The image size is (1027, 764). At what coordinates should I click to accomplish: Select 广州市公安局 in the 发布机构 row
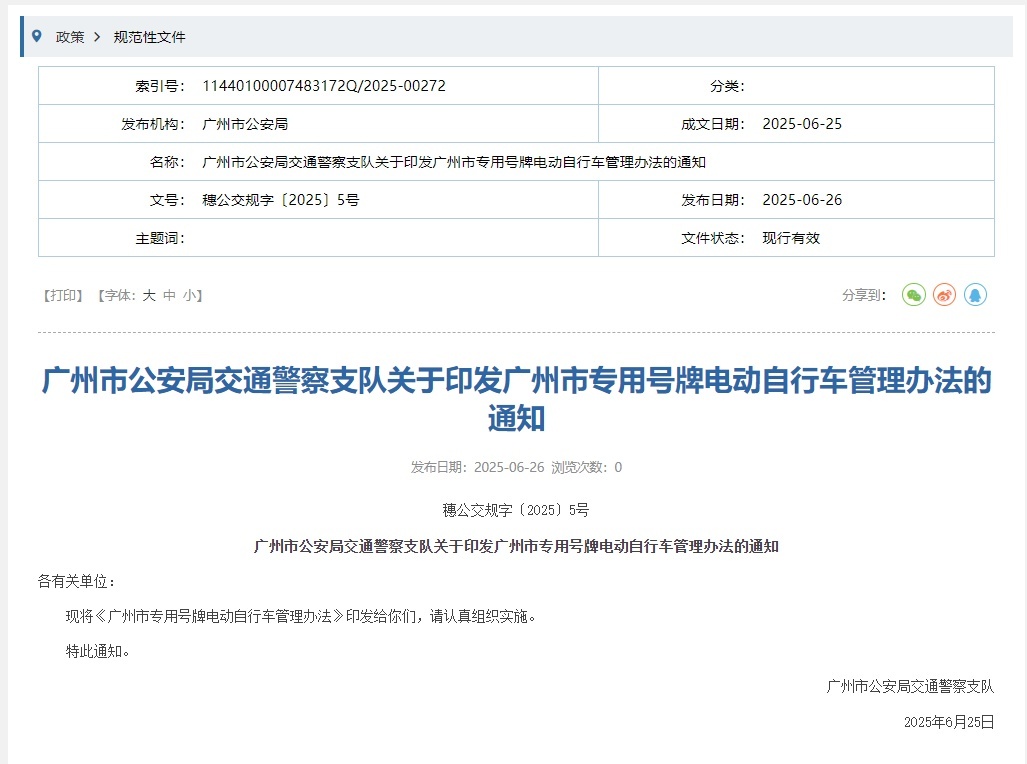(245, 124)
